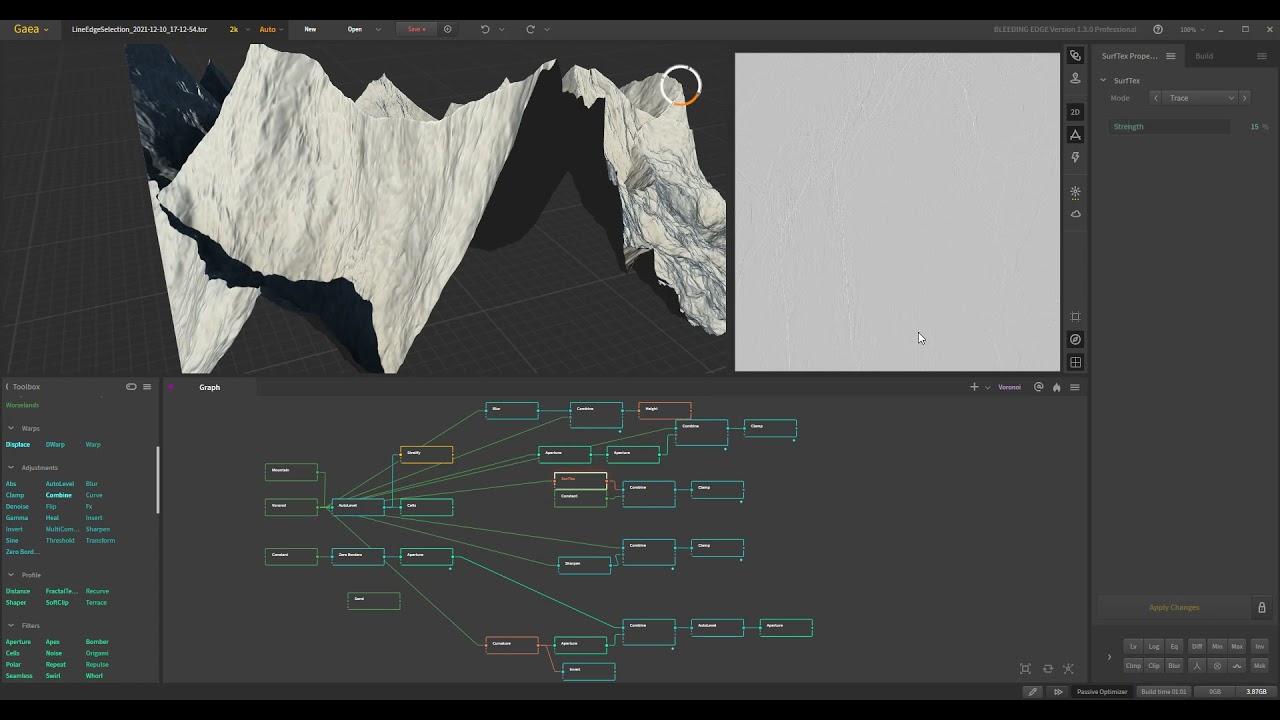Switch to the Build tab
The width and height of the screenshot is (1280, 720).
(1204, 56)
